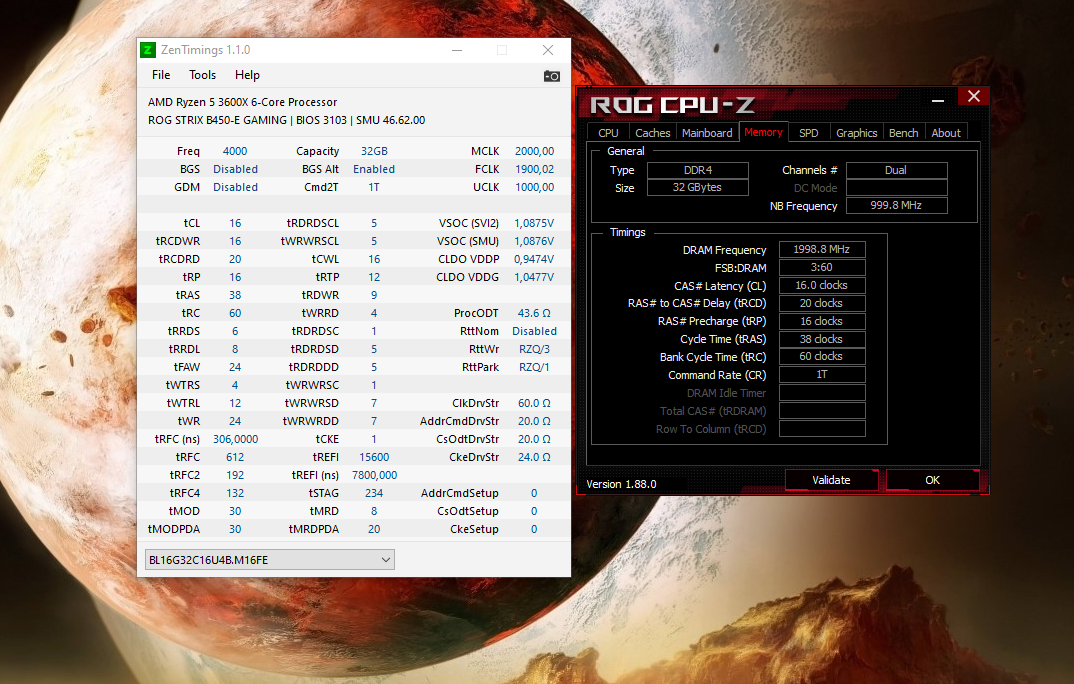This screenshot has width=1074, height=684.
Task: Close the ROG CPU-Z window
Action: [973, 97]
